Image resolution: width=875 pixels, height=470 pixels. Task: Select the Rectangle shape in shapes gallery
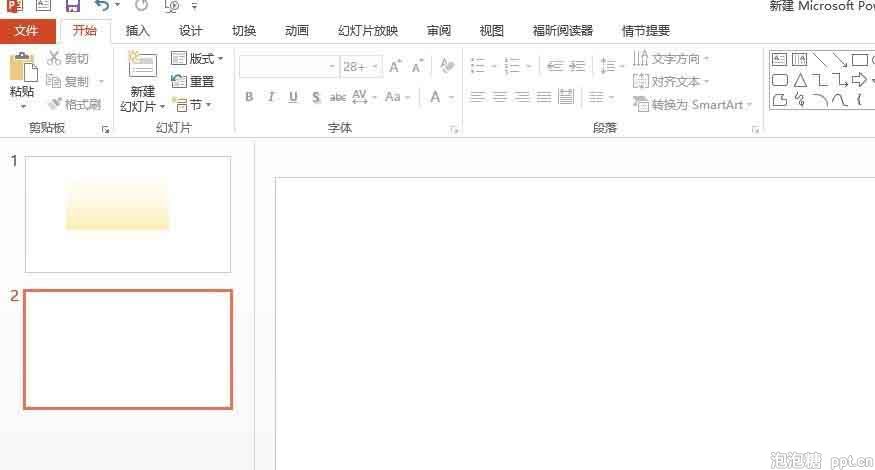point(859,60)
